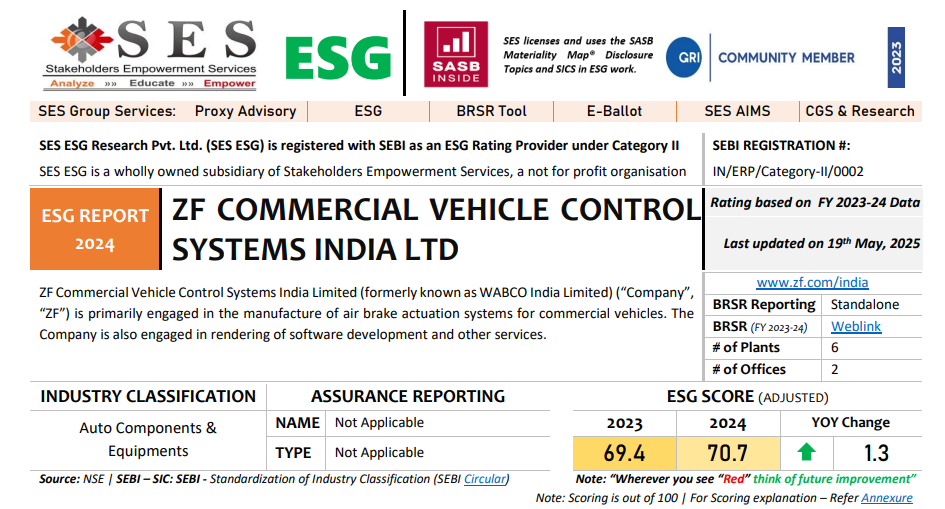
Task: Open the BRSR Tool tab
Action: coord(491,111)
